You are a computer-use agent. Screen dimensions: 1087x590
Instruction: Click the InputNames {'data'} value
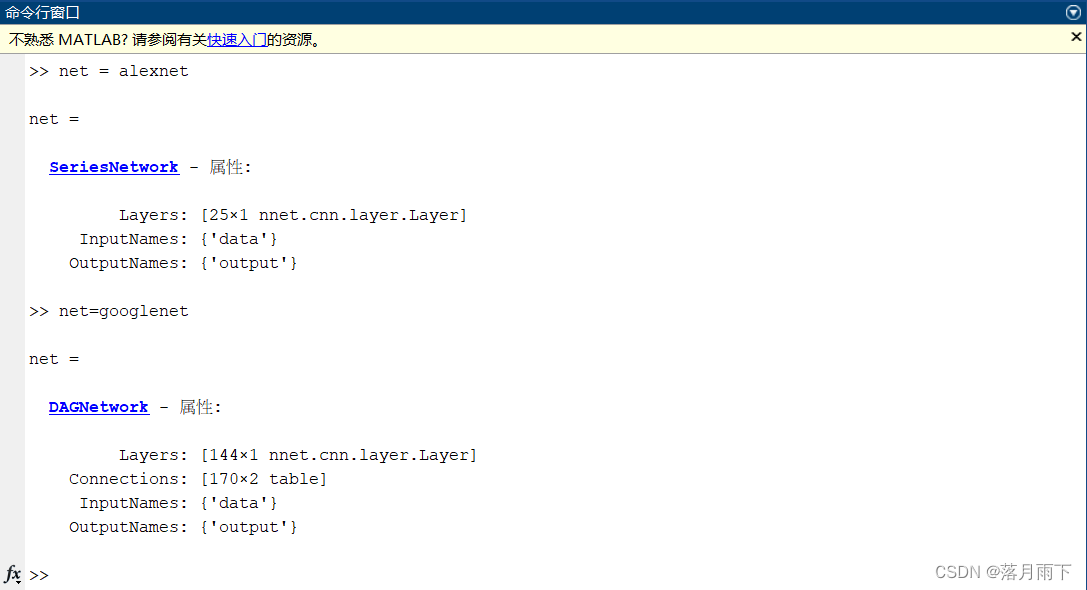click(x=240, y=238)
